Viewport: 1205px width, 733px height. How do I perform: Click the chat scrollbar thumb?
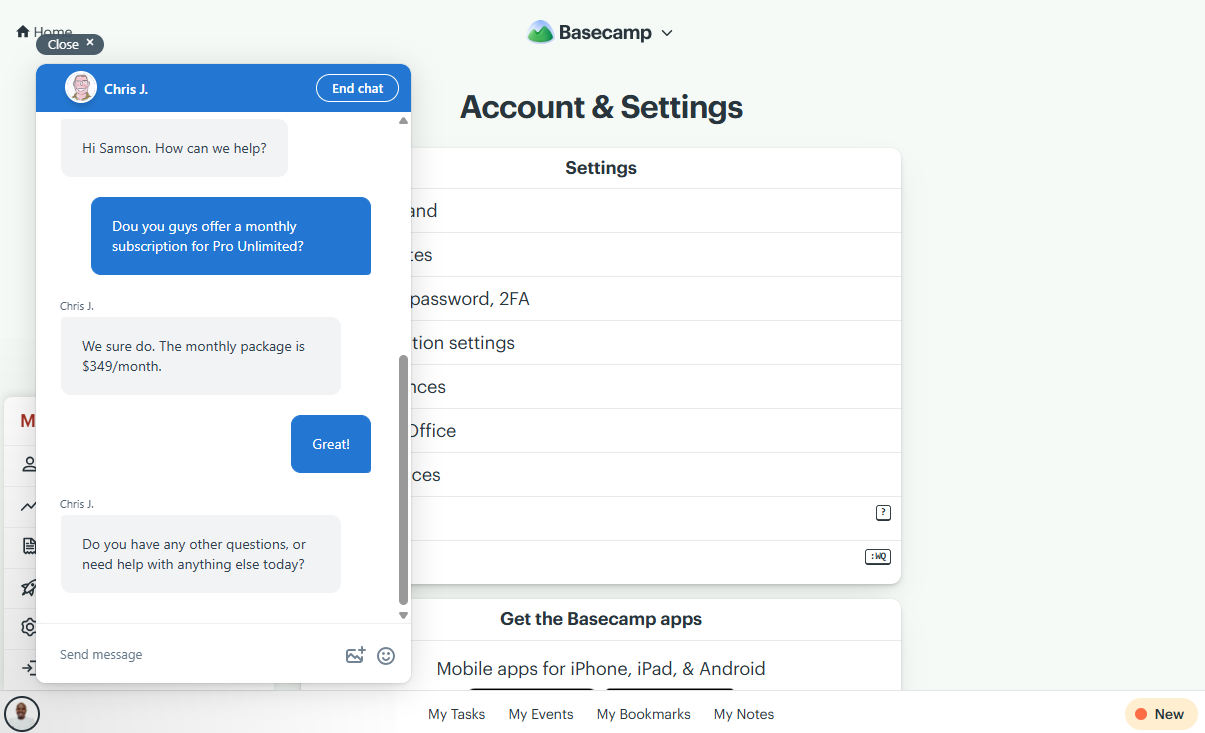(x=403, y=480)
